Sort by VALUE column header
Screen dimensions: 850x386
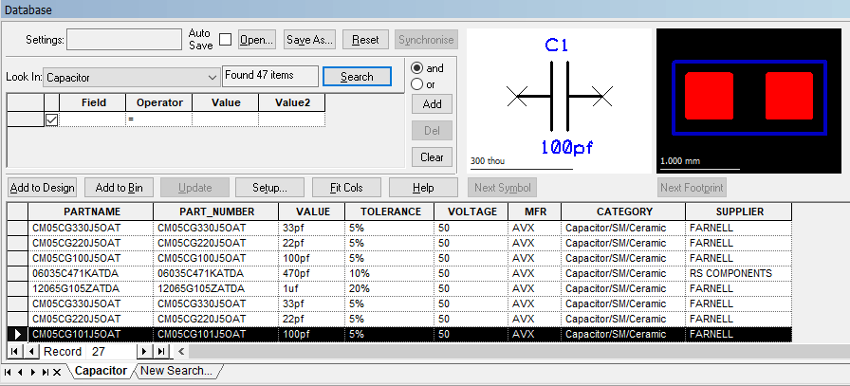(x=312, y=211)
